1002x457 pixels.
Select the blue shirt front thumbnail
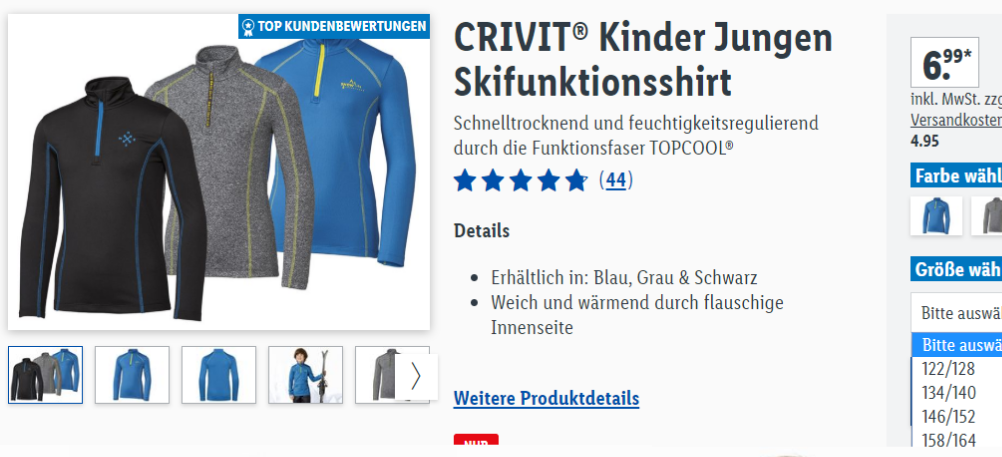coord(132,375)
